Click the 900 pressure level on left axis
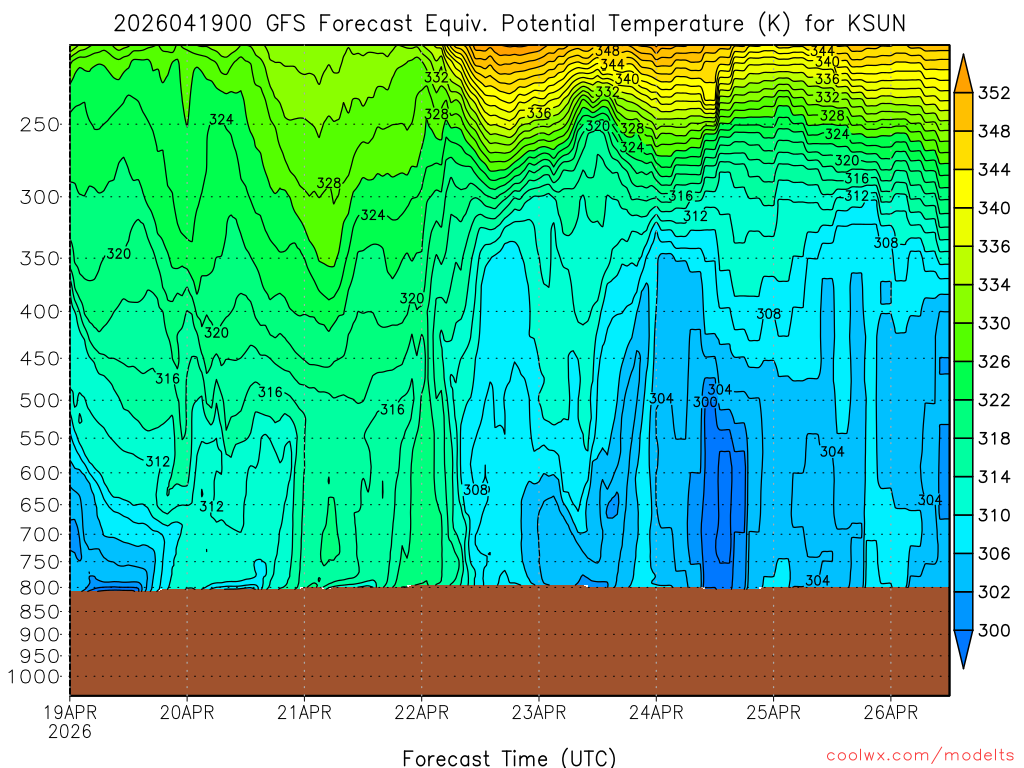The width and height of the screenshot is (1024, 768). click(40, 634)
